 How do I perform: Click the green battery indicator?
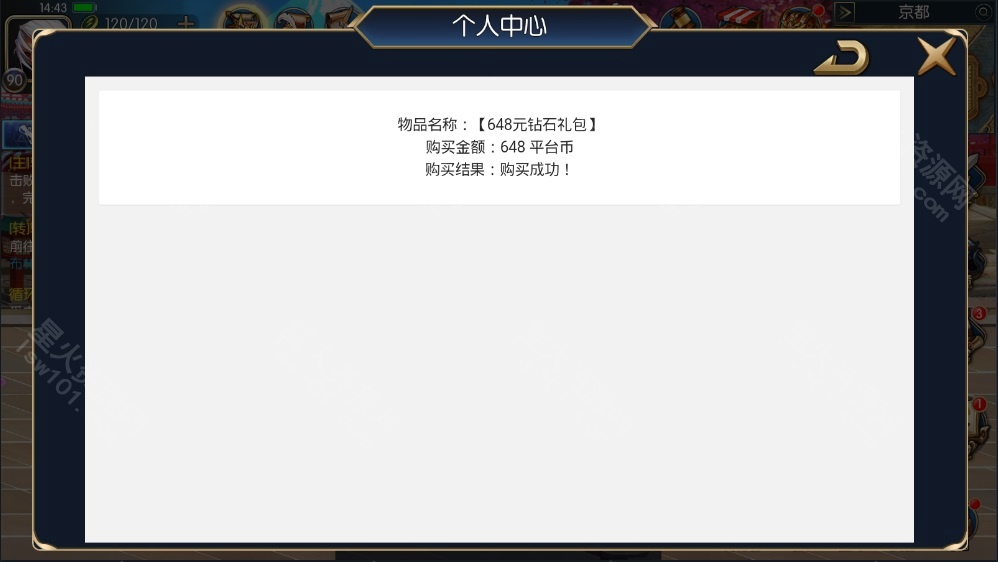coord(83,8)
